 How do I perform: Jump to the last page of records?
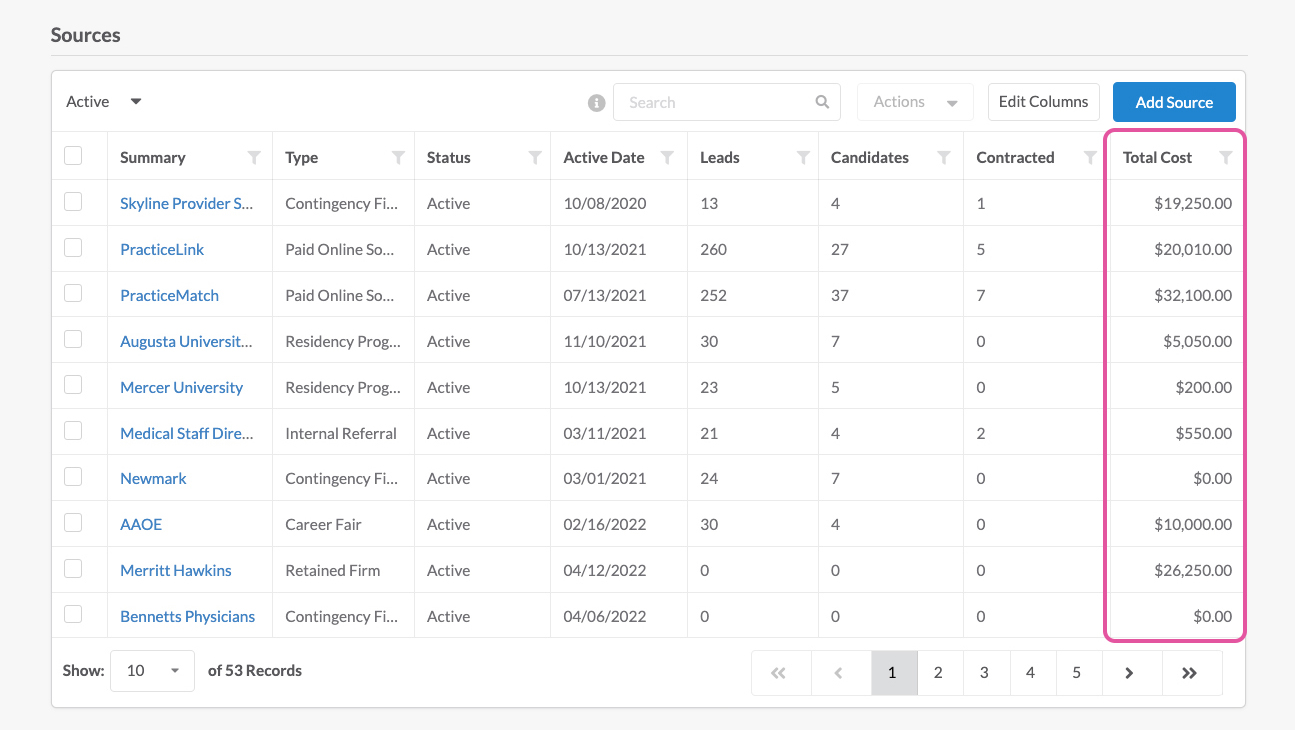[1190, 673]
